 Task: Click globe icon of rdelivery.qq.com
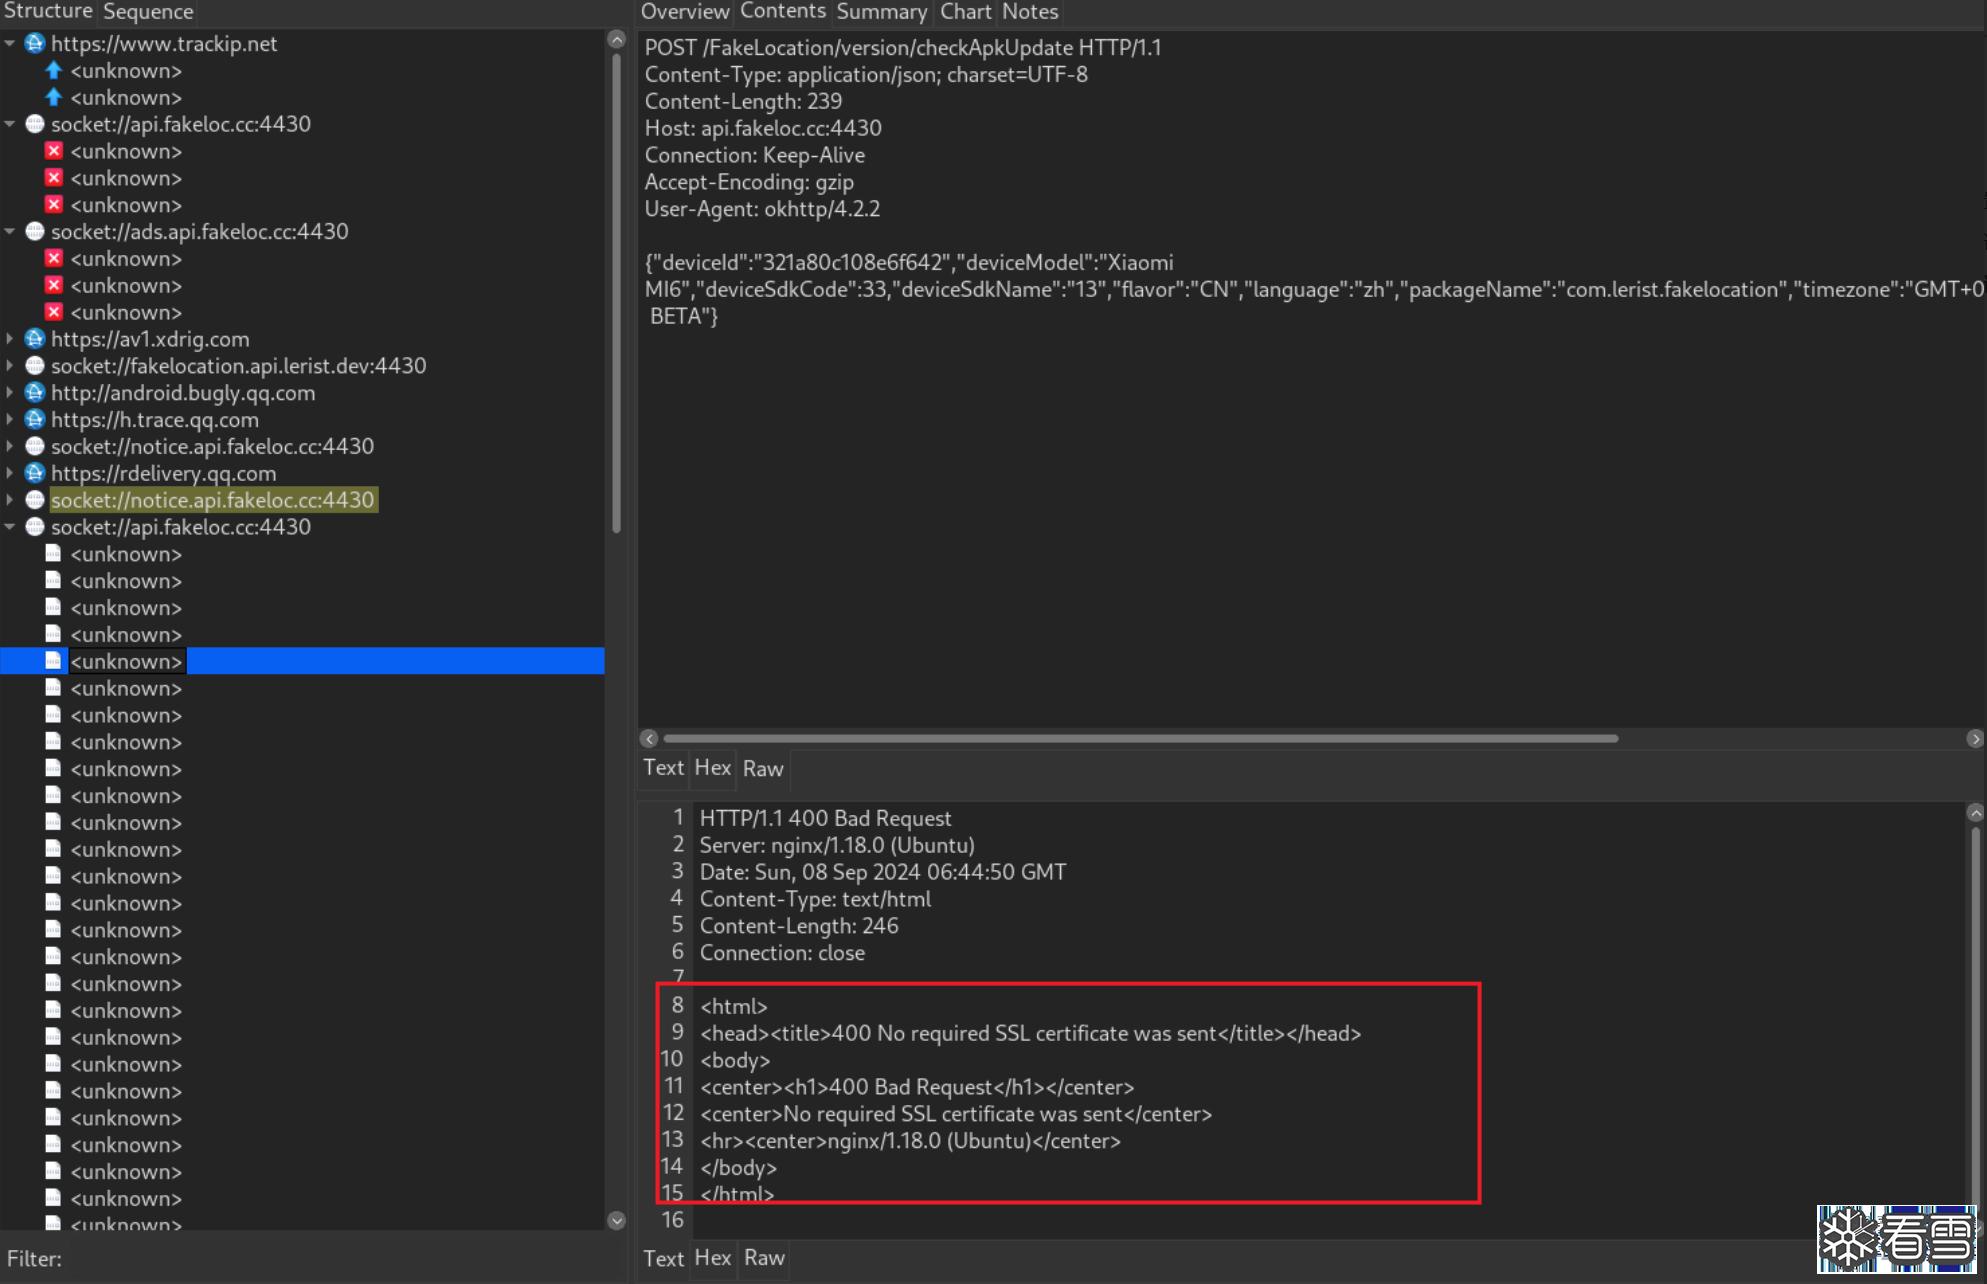point(35,473)
